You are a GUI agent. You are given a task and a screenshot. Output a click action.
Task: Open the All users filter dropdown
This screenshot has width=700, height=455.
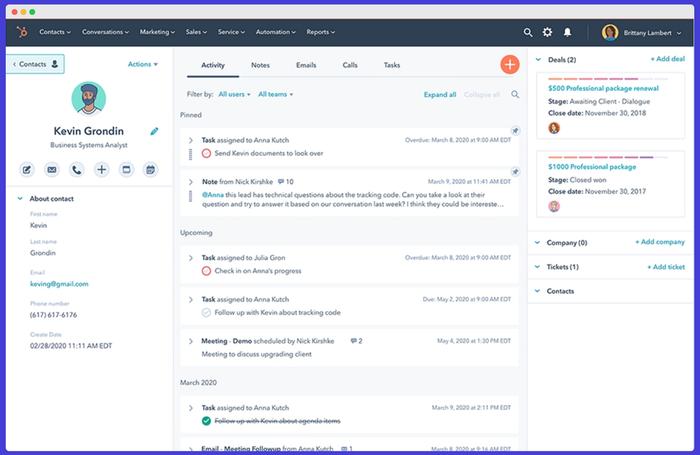234,94
